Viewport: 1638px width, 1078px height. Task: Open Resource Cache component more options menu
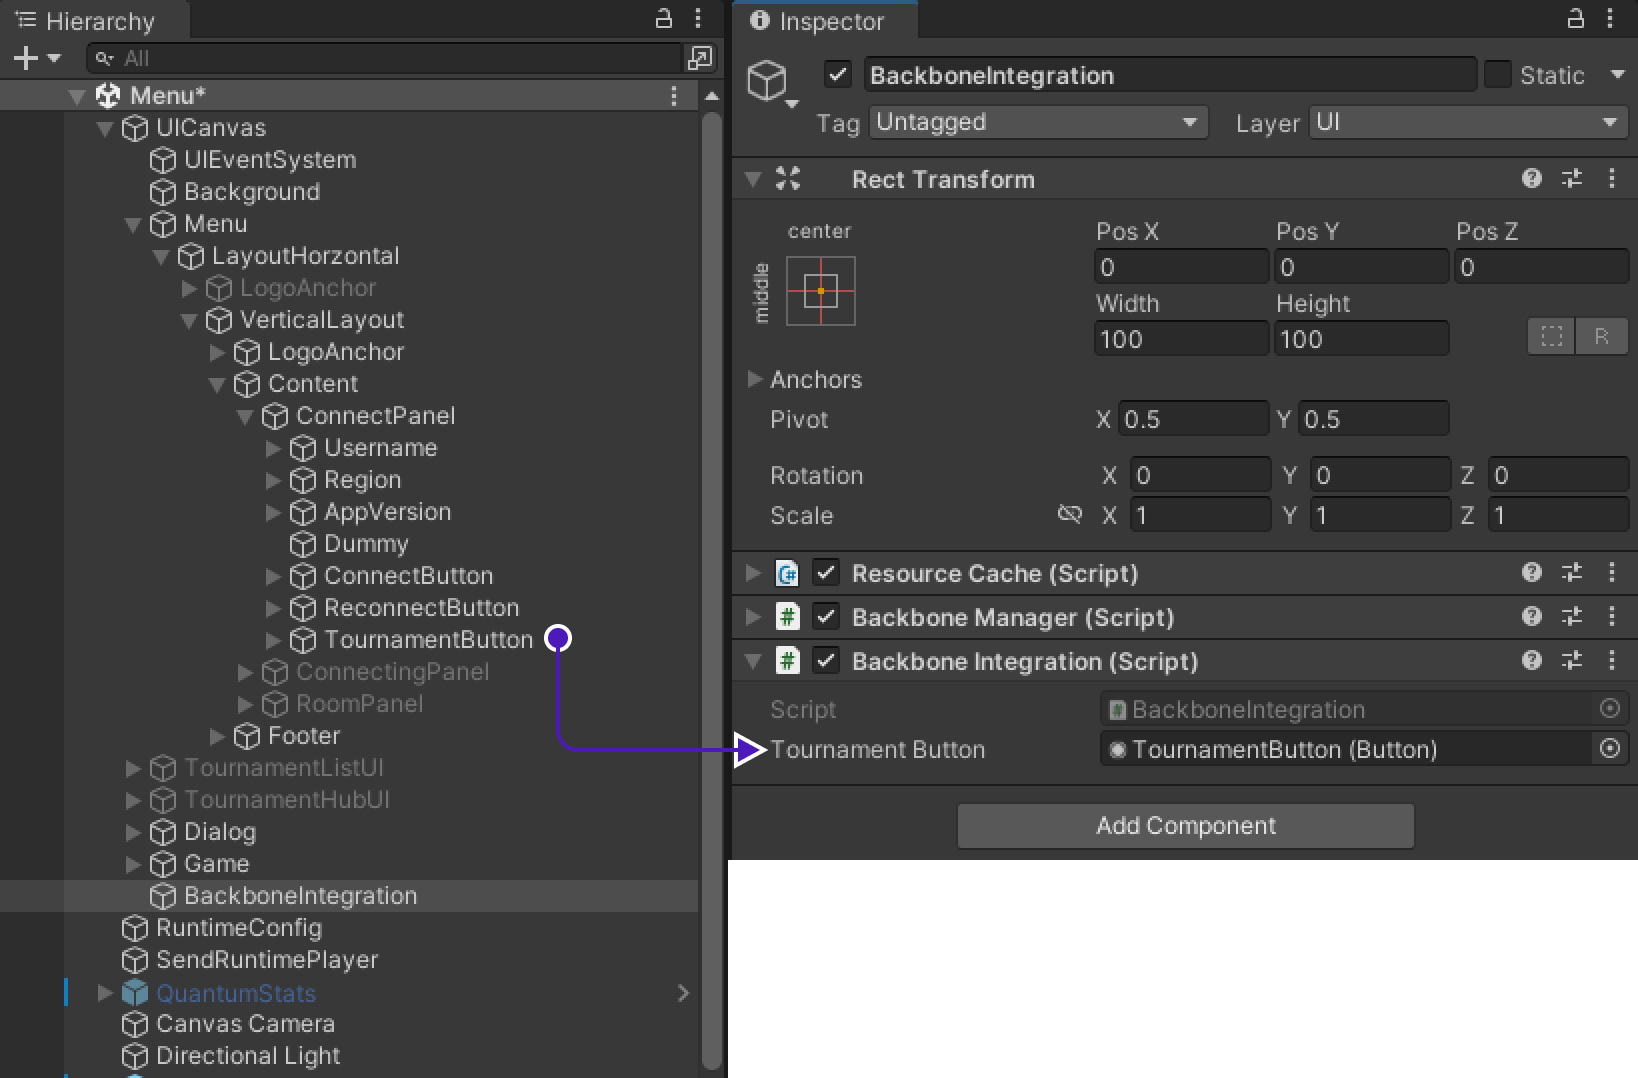click(x=1611, y=573)
